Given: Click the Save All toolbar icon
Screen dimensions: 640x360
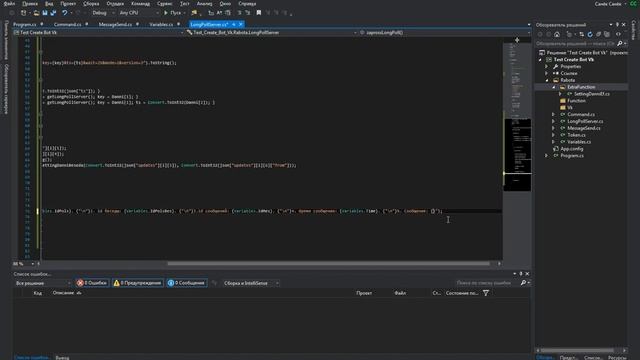Looking at the screenshot, I should click(53, 13).
